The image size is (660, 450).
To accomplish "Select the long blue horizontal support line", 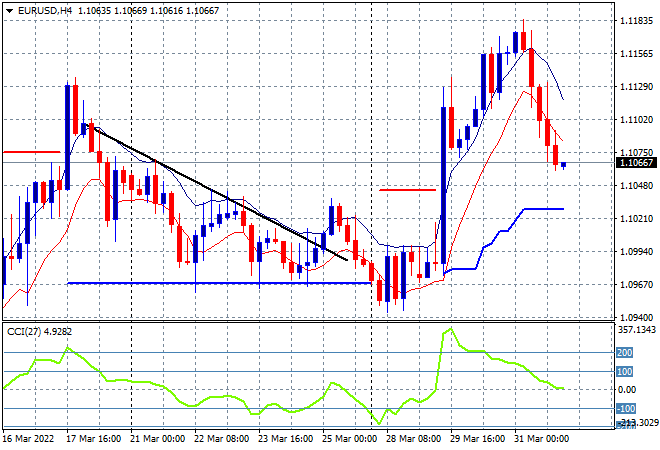I will tap(219, 283).
